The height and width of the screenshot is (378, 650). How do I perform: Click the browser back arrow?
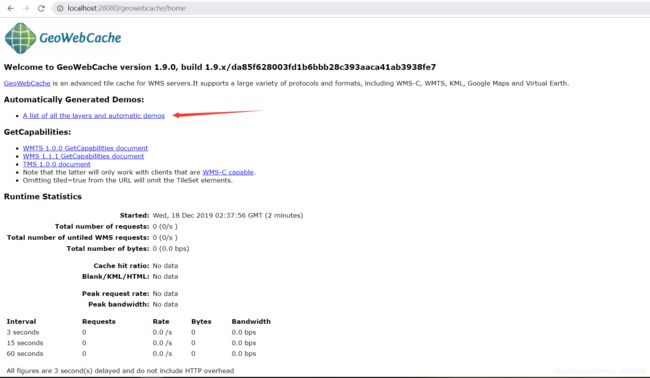[x=11, y=8]
